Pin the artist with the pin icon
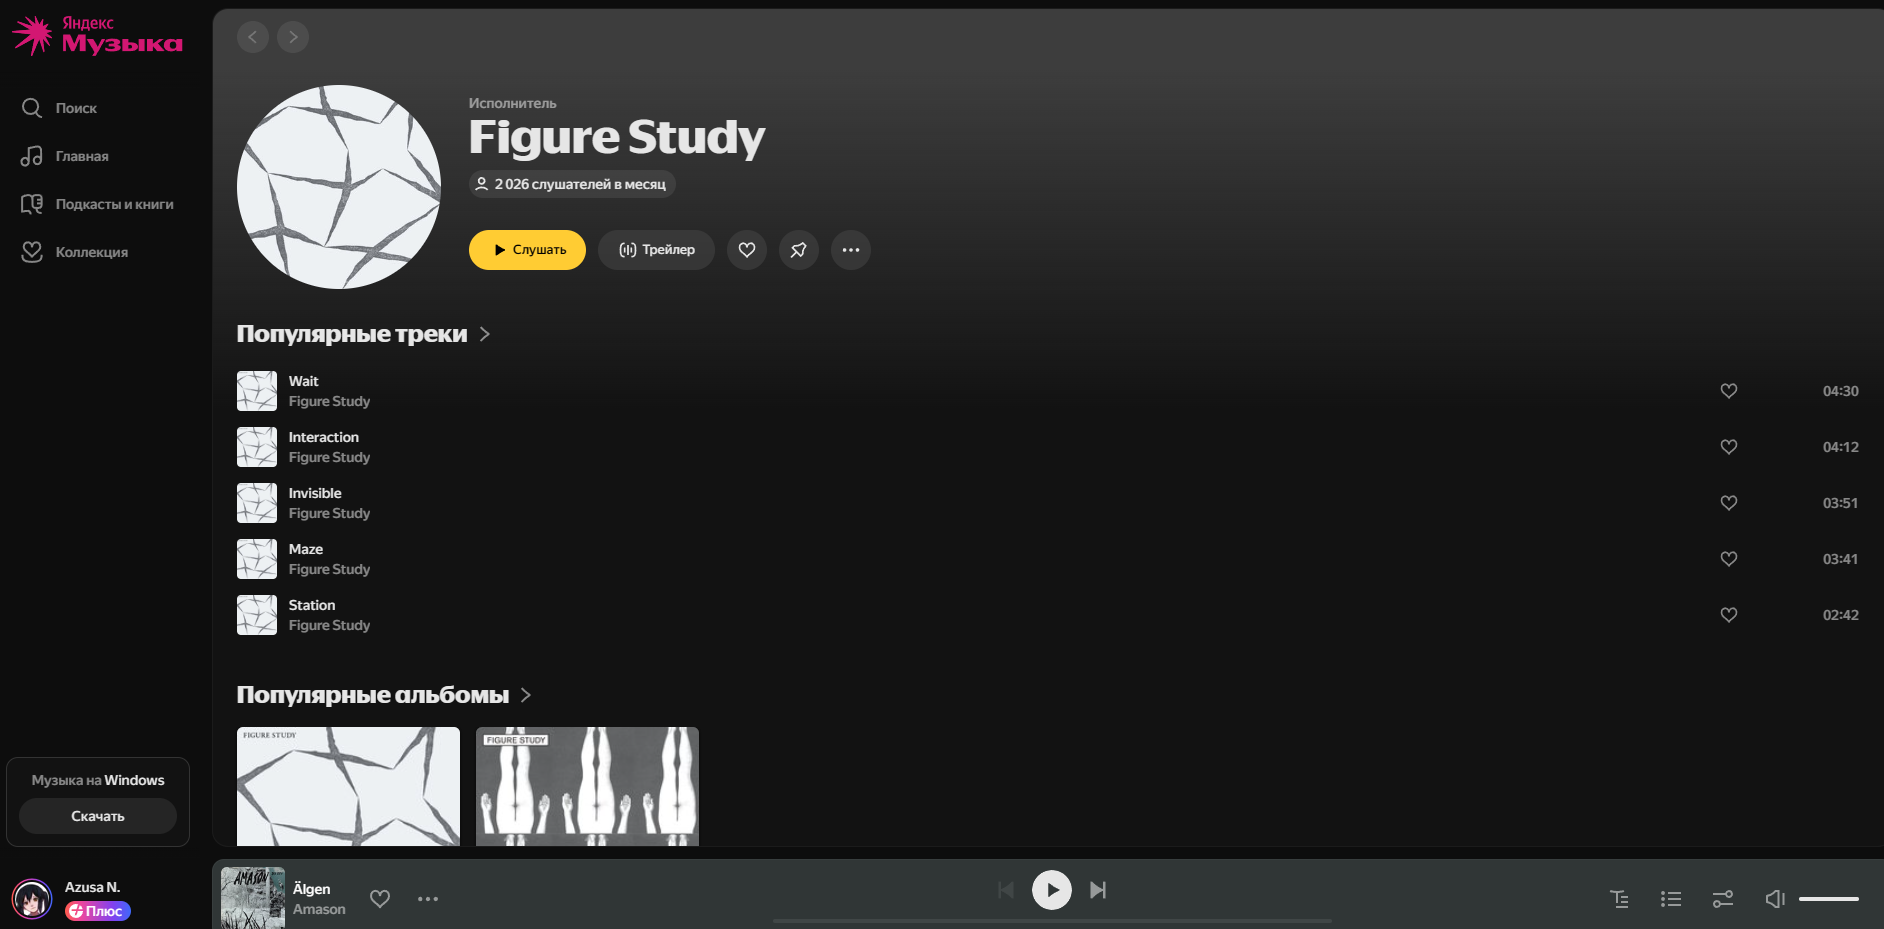1884x929 pixels. tap(799, 250)
